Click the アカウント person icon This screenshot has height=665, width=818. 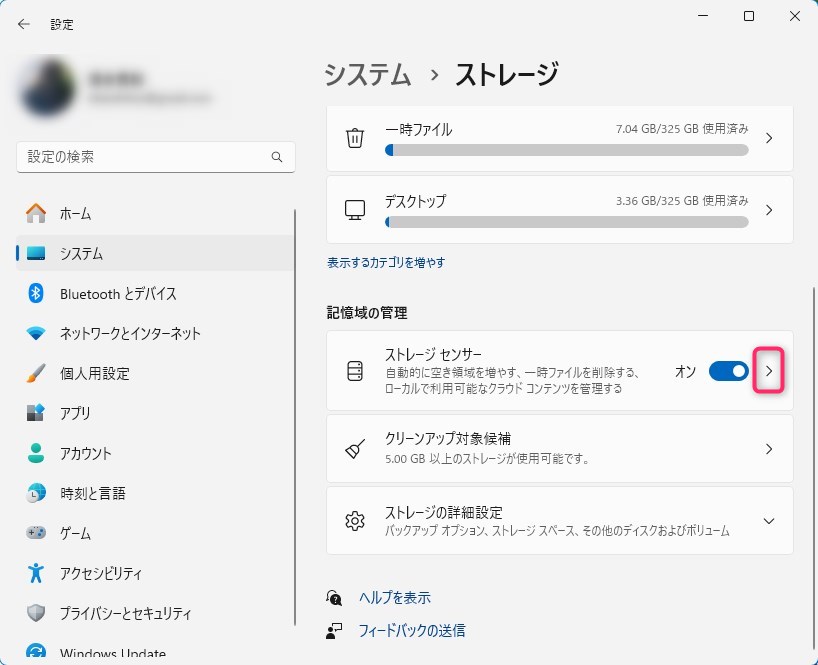(x=36, y=453)
